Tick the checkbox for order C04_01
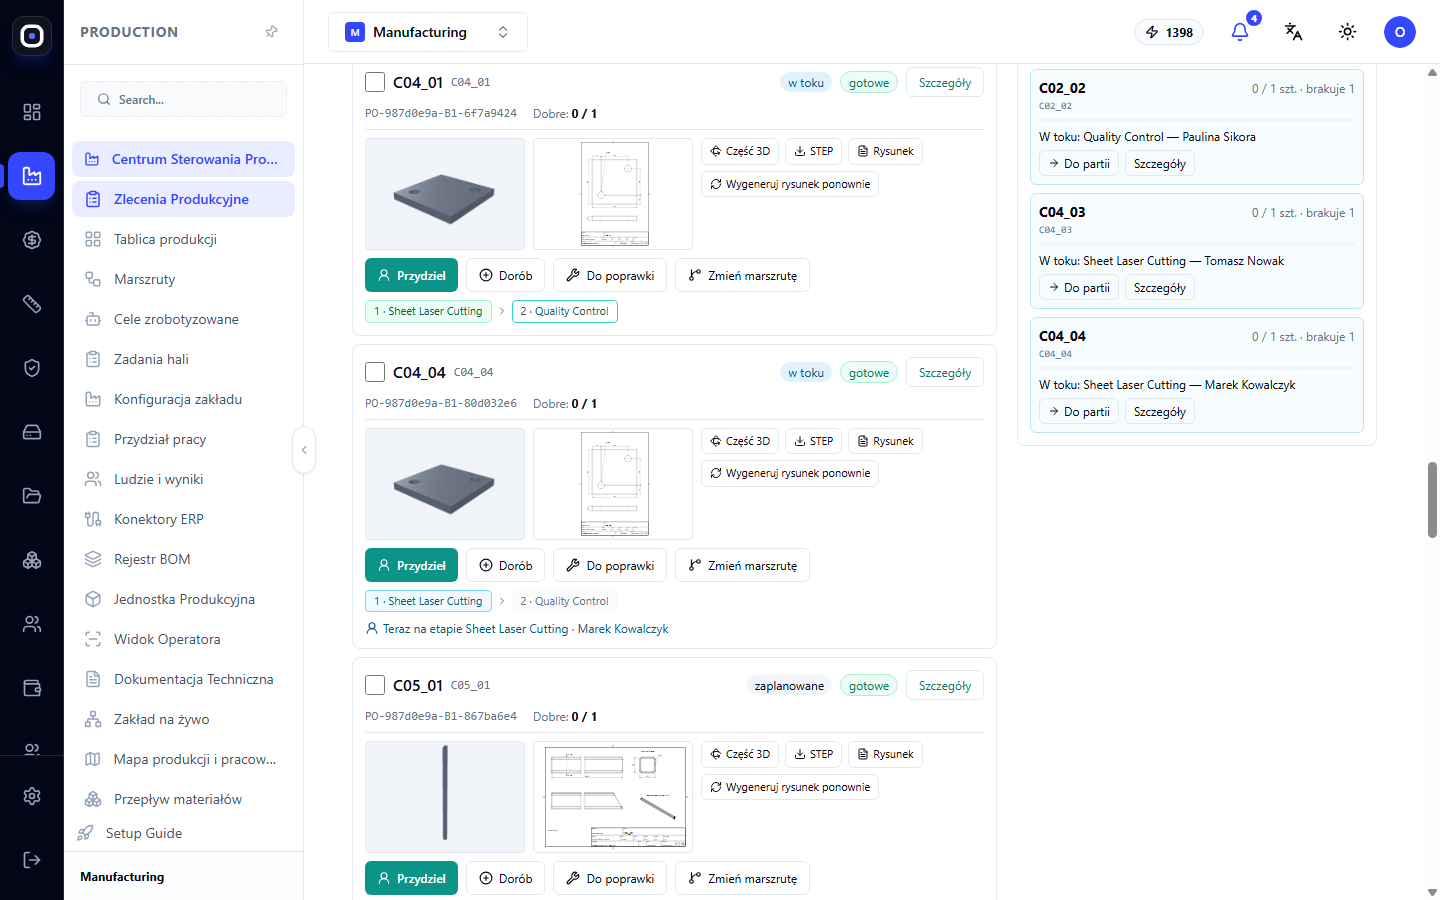This screenshot has width=1440, height=900. (x=375, y=82)
